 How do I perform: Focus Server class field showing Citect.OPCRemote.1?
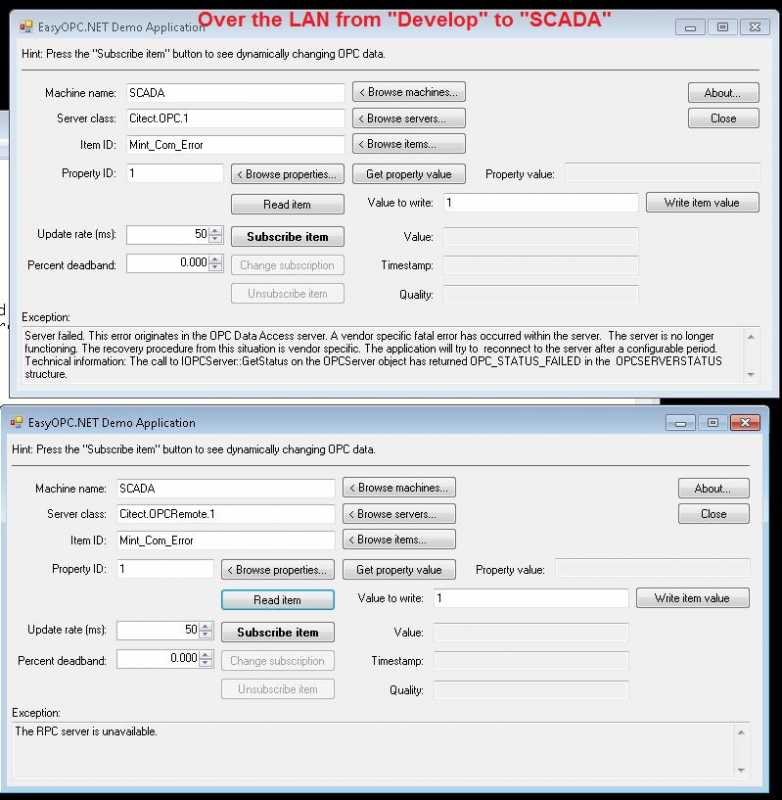coord(225,514)
